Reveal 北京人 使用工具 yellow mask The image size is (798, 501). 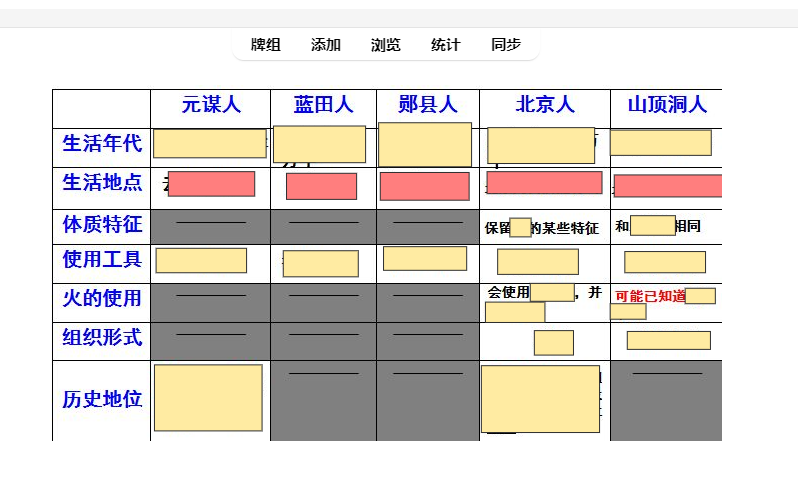[x=538, y=262]
